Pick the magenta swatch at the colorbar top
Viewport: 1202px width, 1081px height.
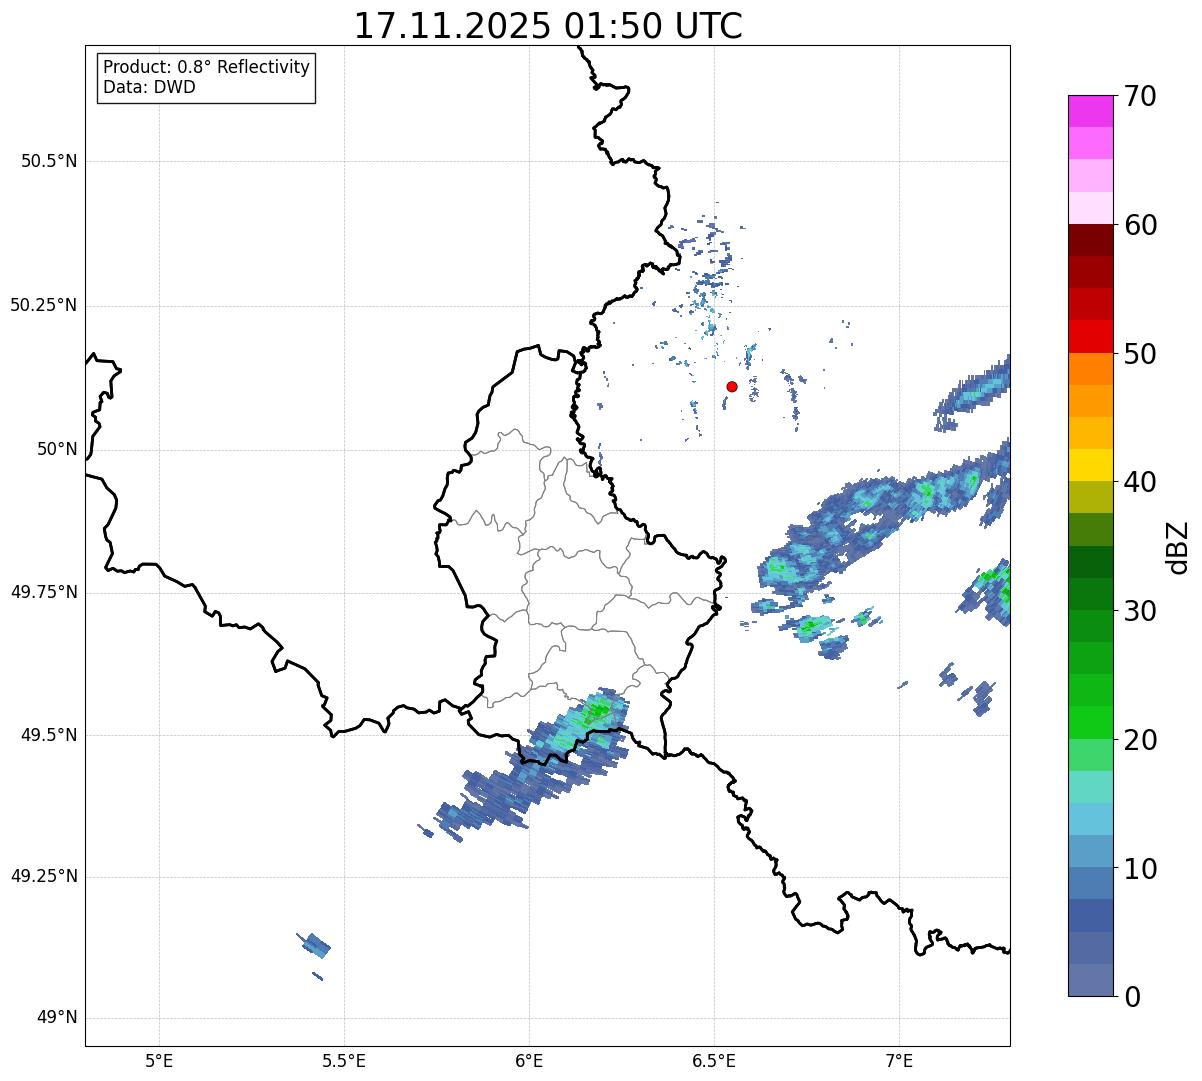tap(1090, 111)
